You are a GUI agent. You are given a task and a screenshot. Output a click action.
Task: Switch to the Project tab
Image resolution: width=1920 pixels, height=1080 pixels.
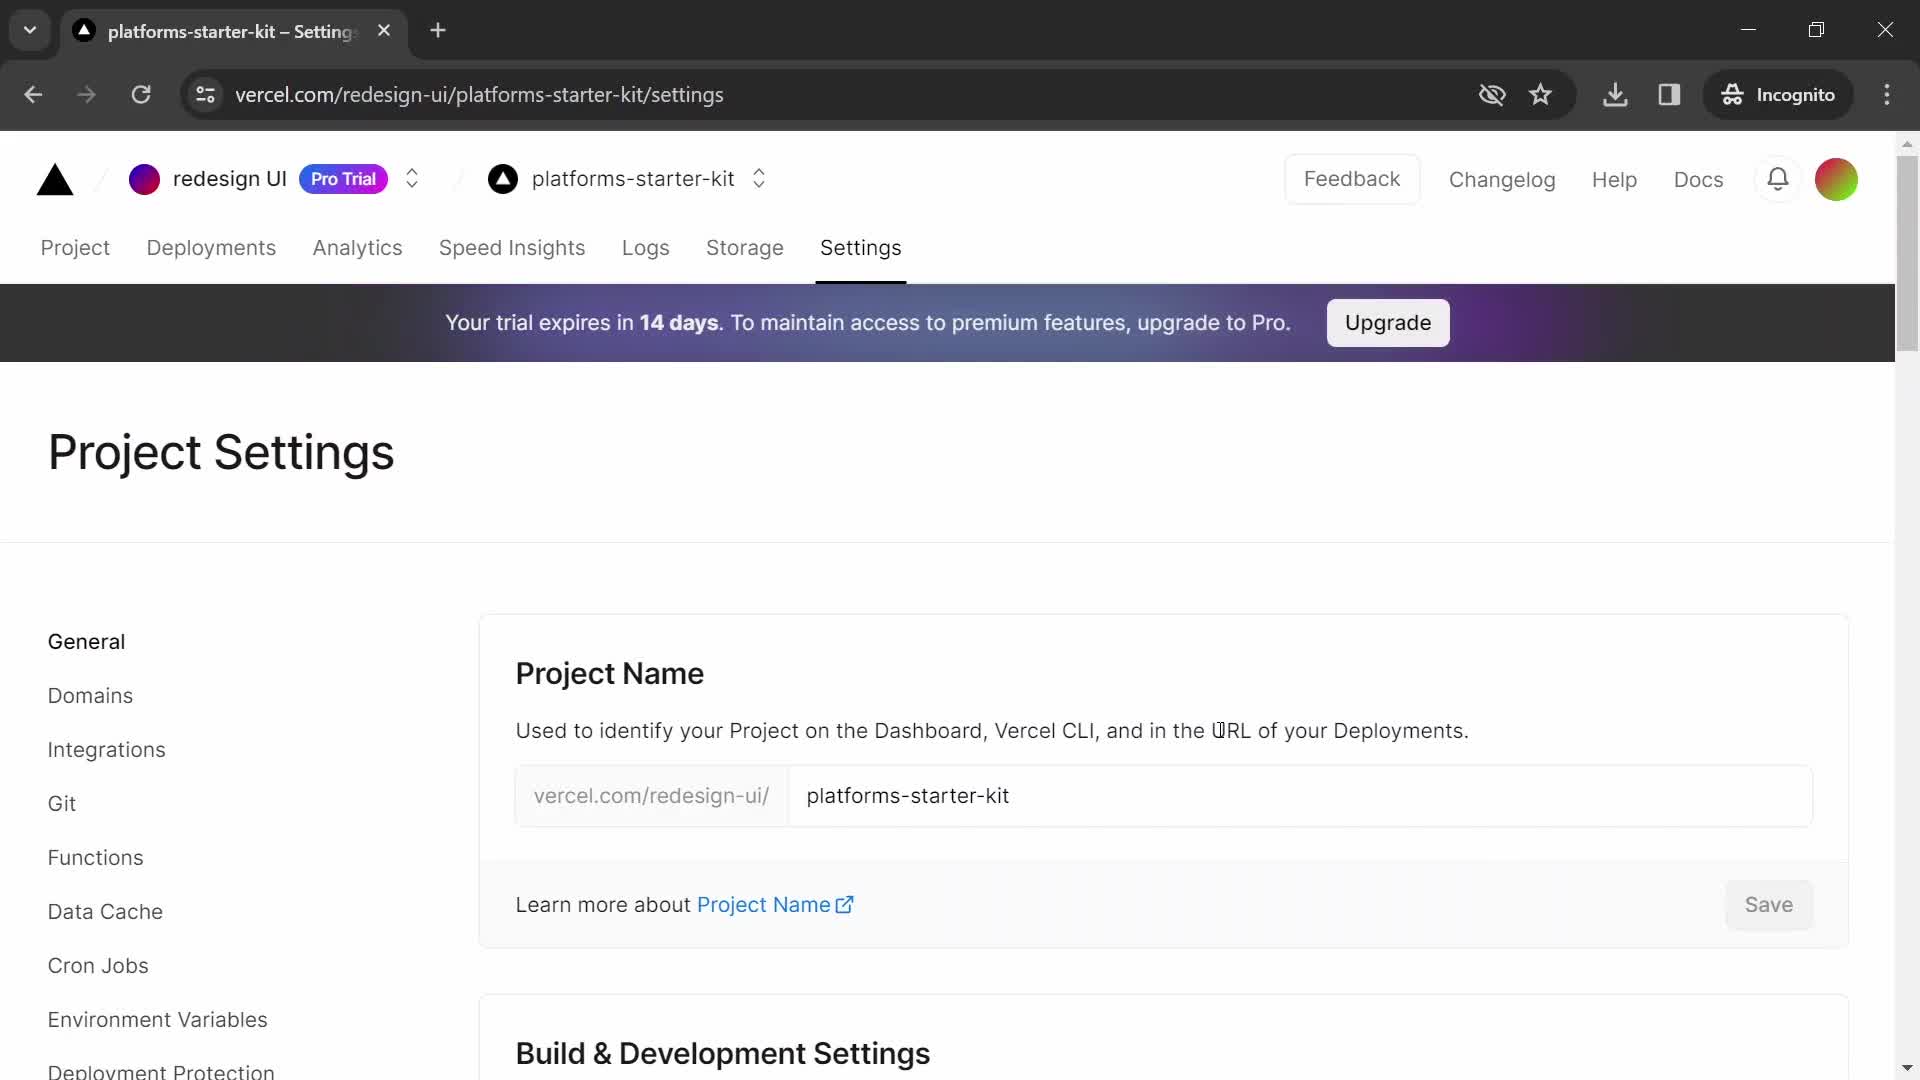tap(75, 248)
